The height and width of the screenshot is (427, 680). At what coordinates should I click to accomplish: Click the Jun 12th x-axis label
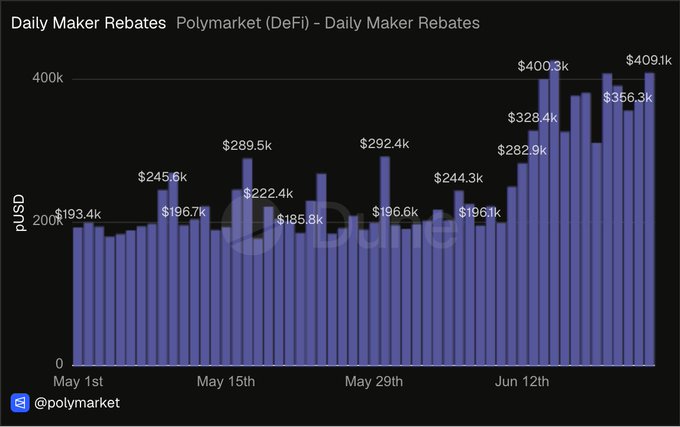522,381
